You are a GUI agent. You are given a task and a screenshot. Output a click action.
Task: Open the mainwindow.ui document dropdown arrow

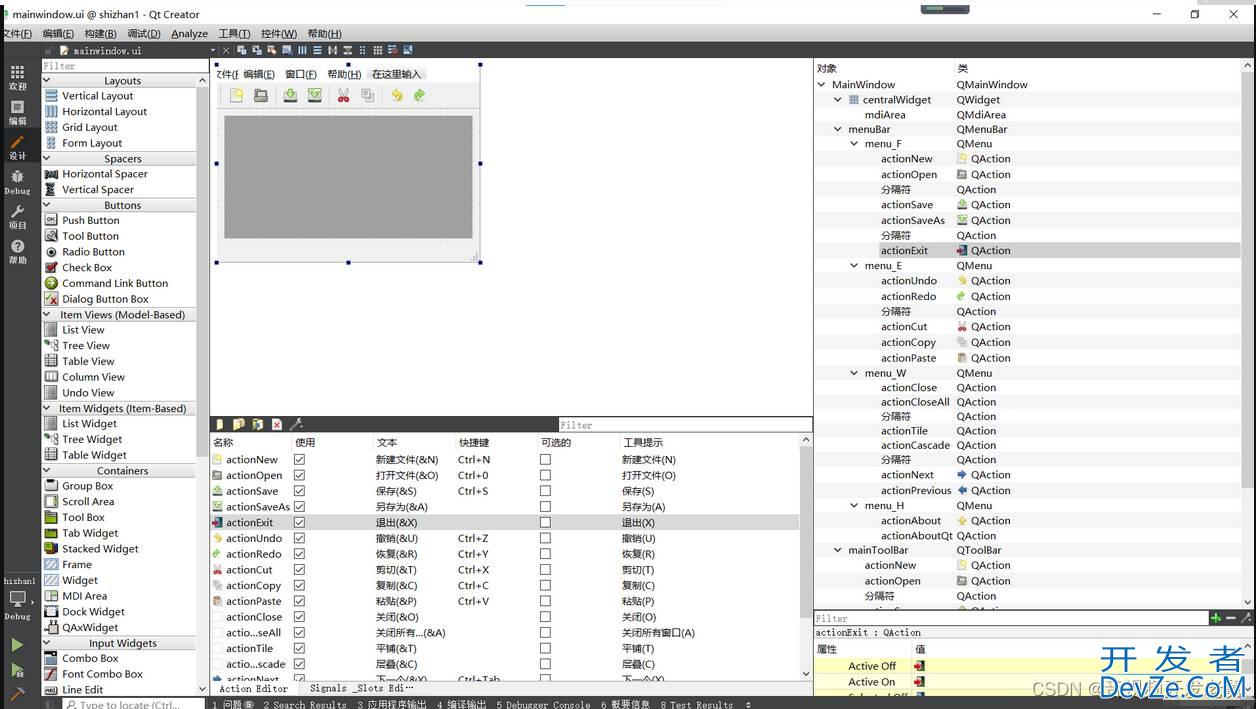[213, 50]
